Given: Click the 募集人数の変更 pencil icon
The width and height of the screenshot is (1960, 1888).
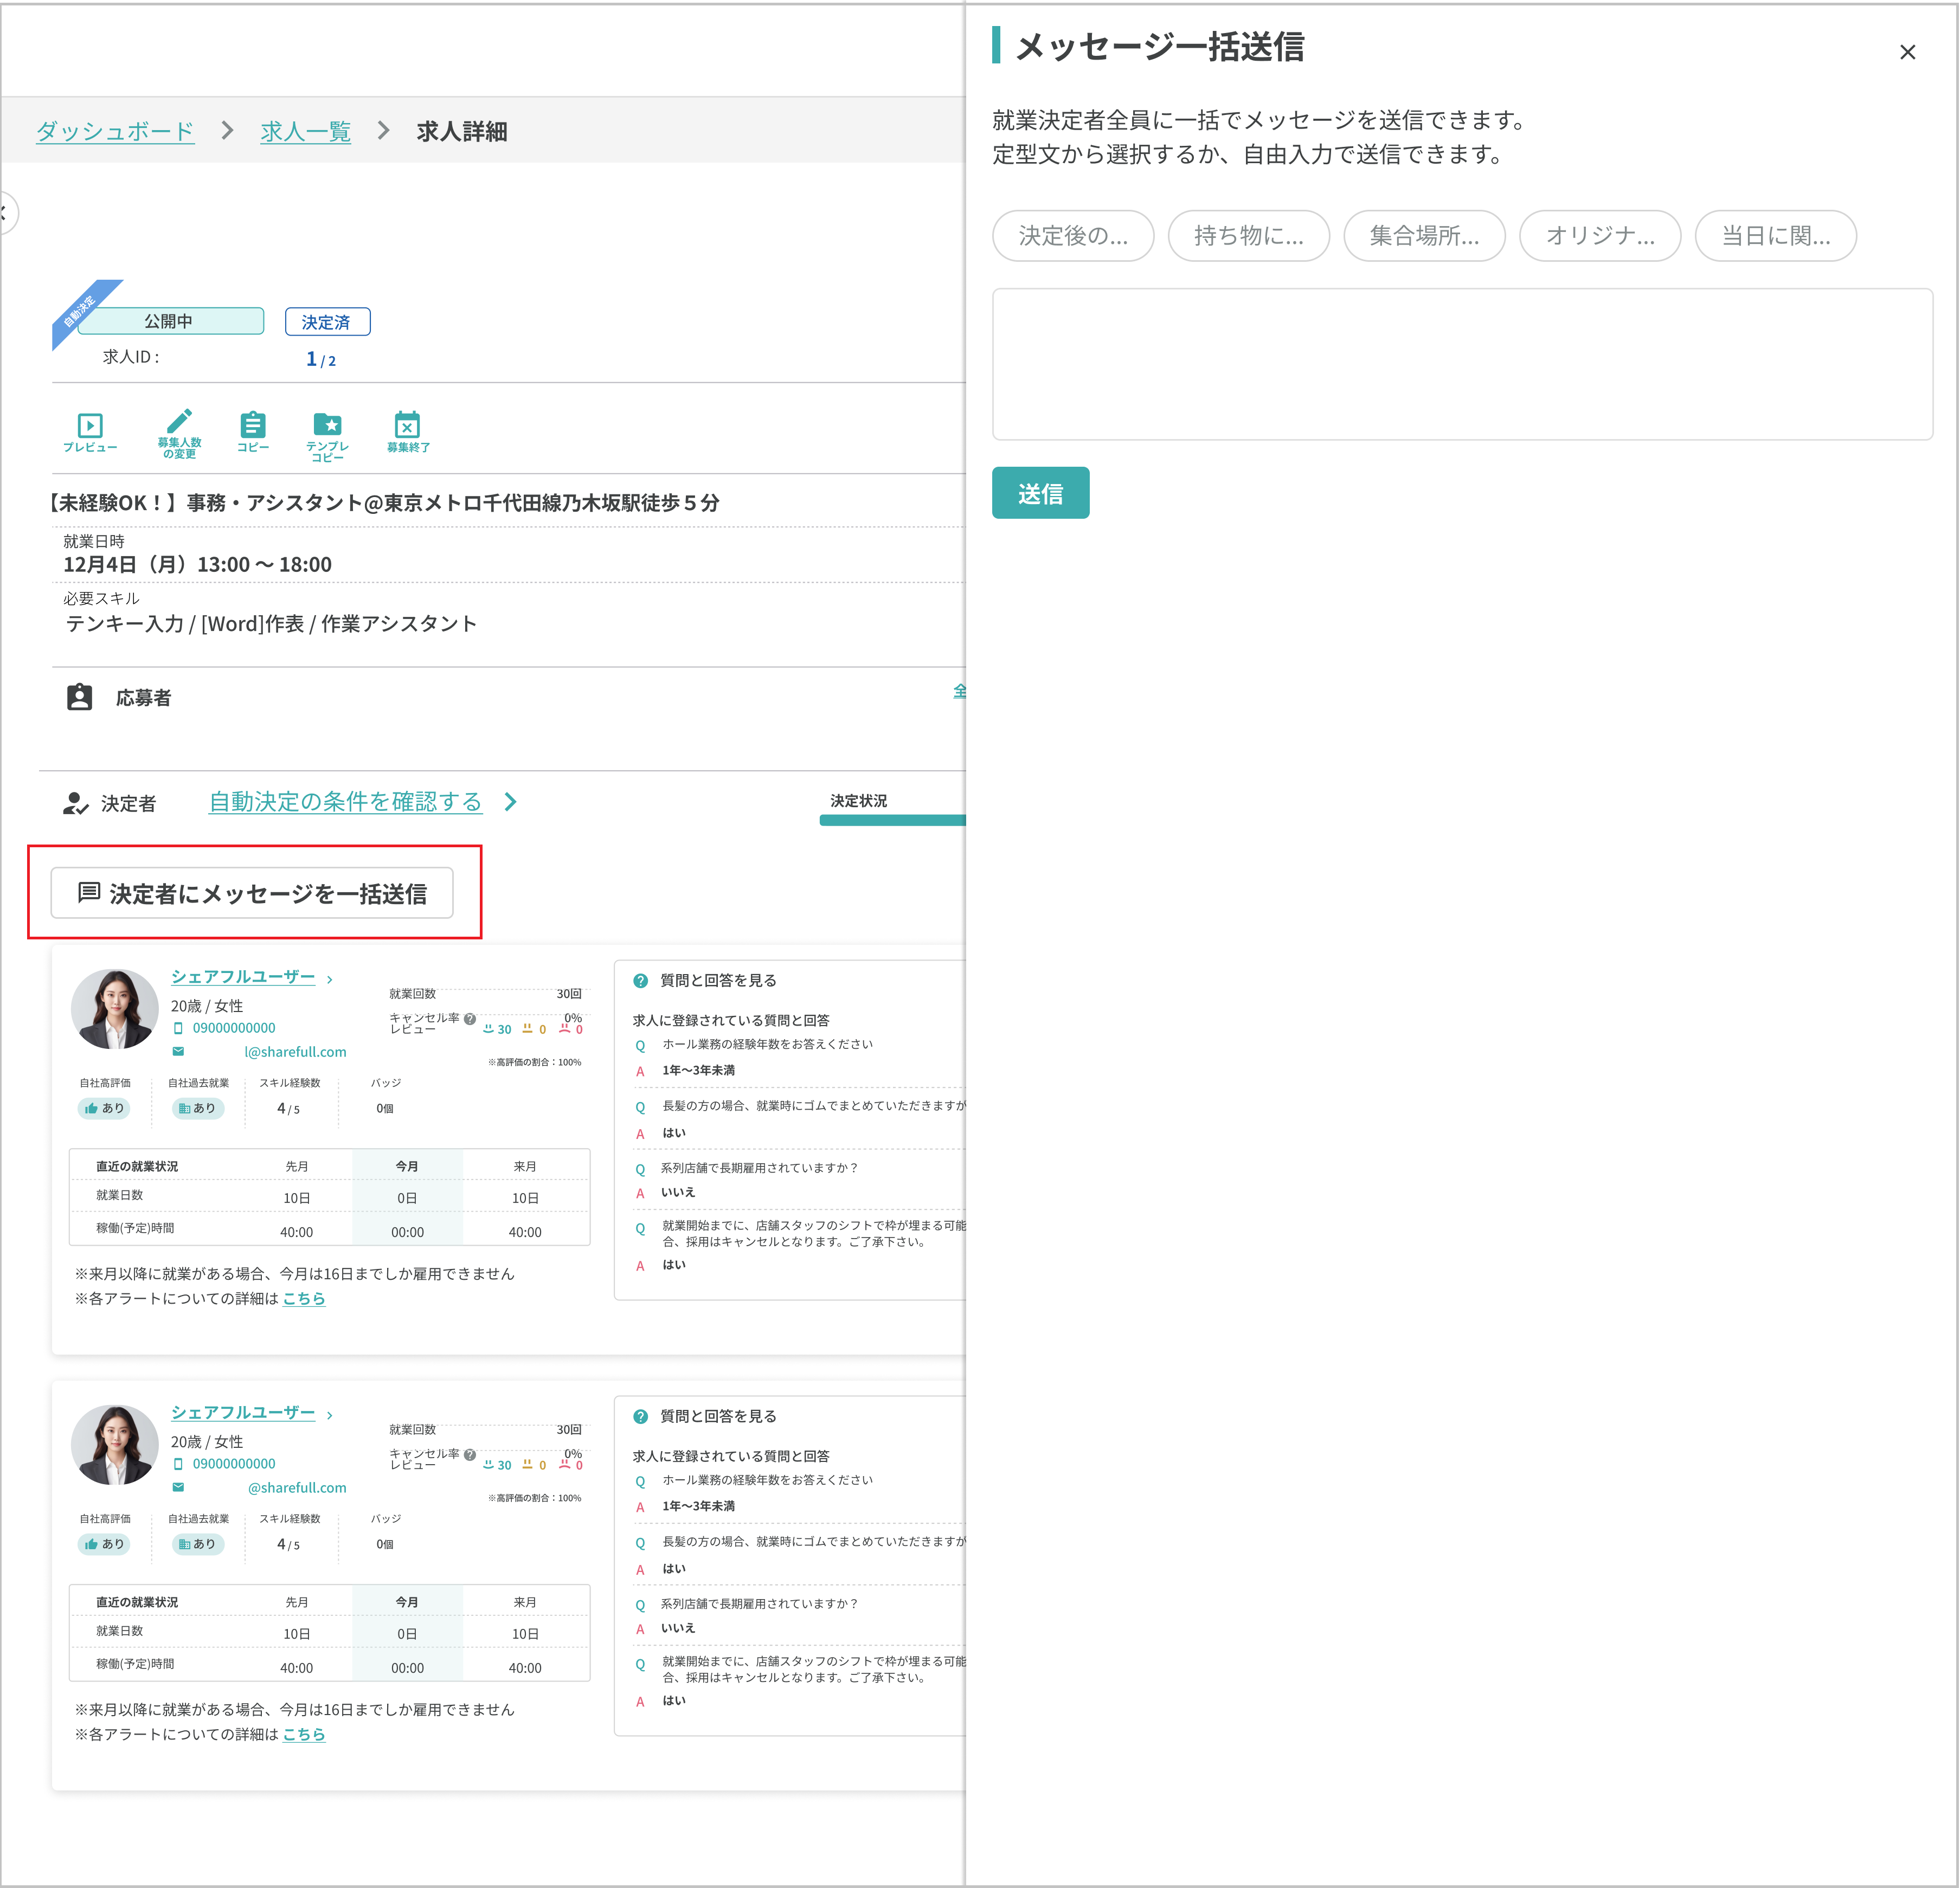Looking at the screenshot, I should (x=180, y=420).
